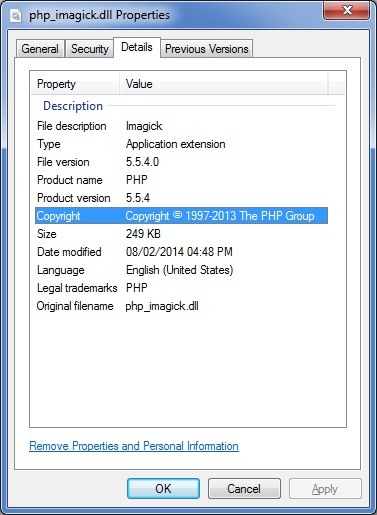Click the Value column header
377x515 pixels.
[223, 84]
